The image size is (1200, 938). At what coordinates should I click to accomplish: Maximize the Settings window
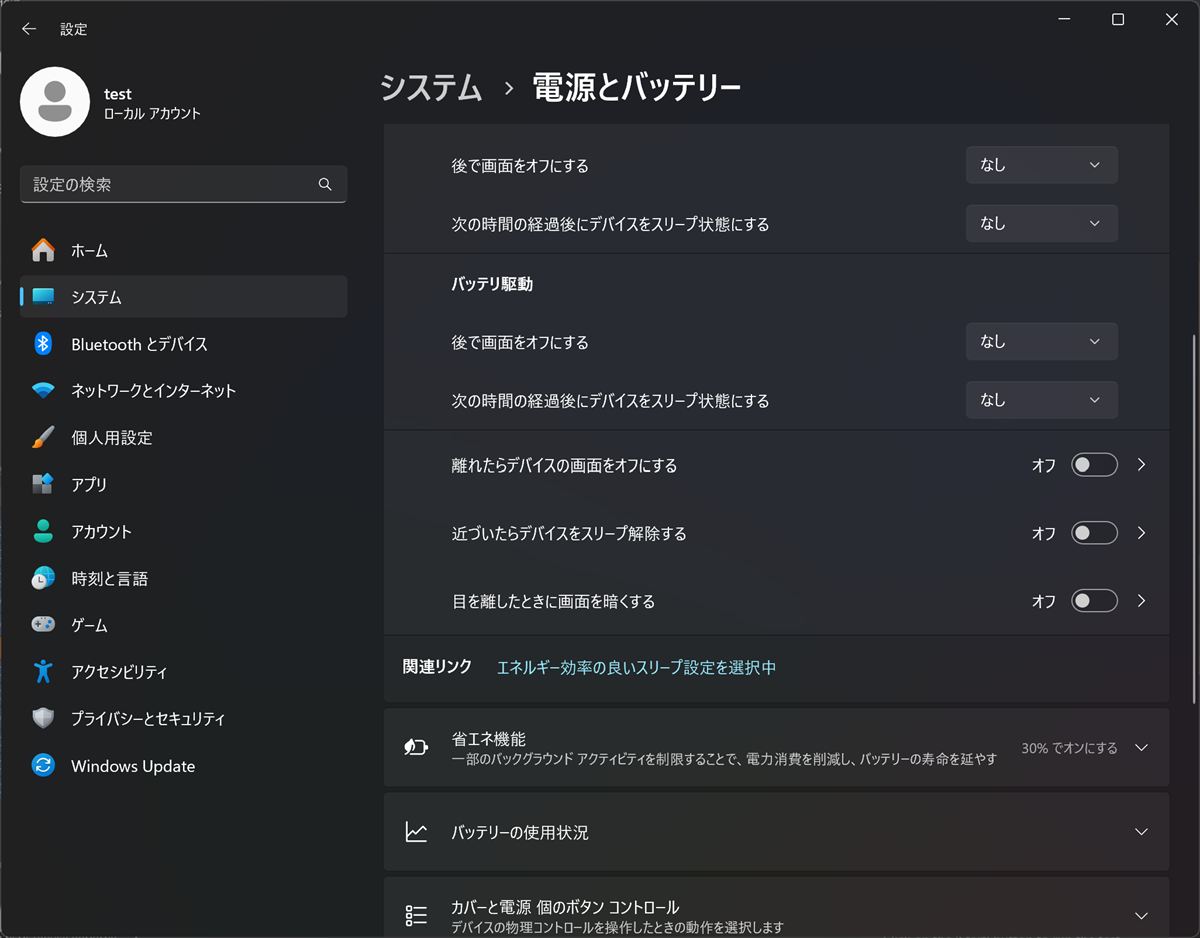click(1118, 19)
